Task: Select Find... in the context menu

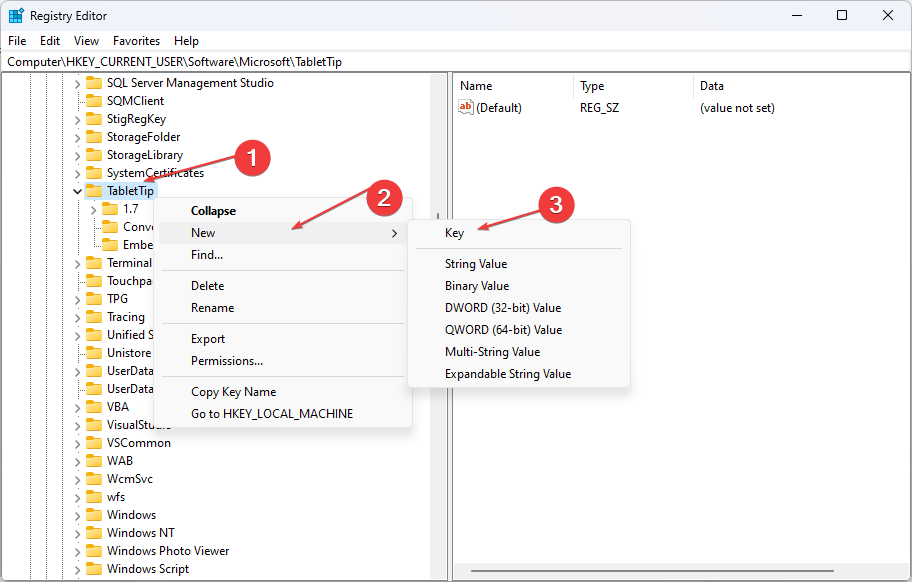Action: (283, 255)
